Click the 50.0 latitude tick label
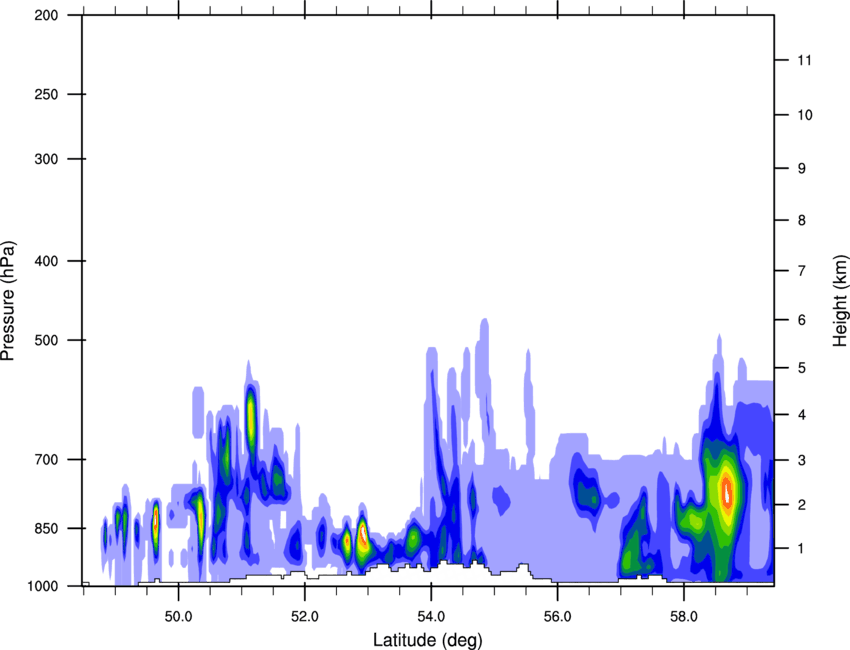The image size is (850, 650). (x=178, y=616)
